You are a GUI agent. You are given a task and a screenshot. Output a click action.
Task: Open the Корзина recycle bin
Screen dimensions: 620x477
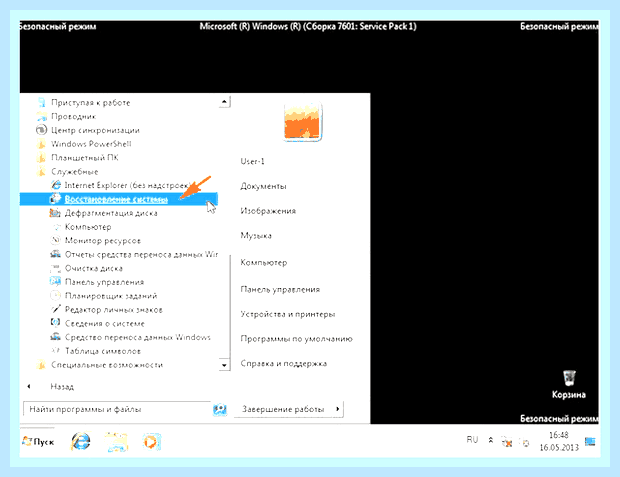pos(569,384)
